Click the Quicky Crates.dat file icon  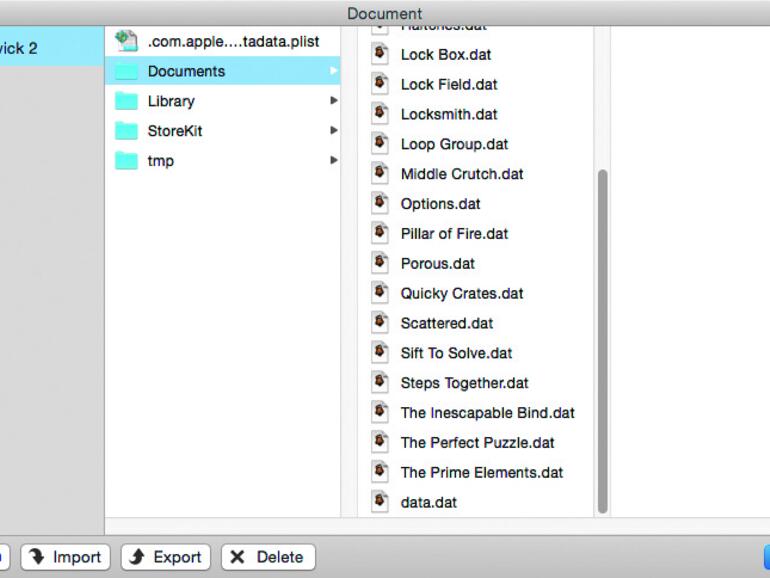pos(380,292)
